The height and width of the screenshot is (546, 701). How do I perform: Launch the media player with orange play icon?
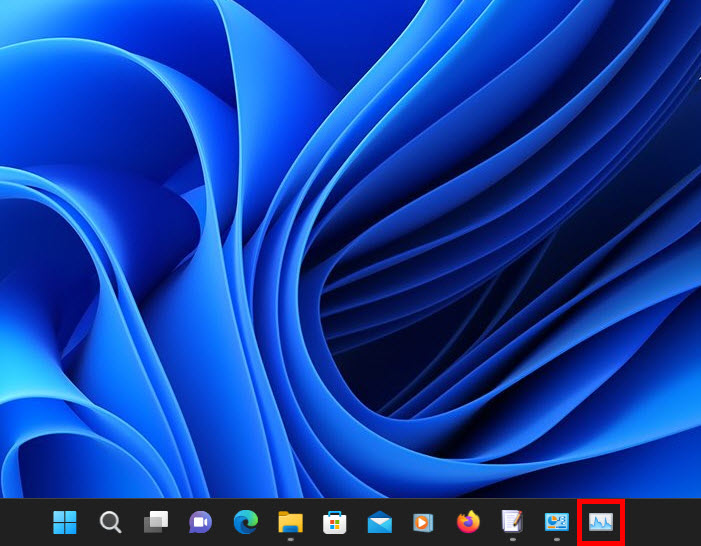pyautogui.click(x=423, y=522)
